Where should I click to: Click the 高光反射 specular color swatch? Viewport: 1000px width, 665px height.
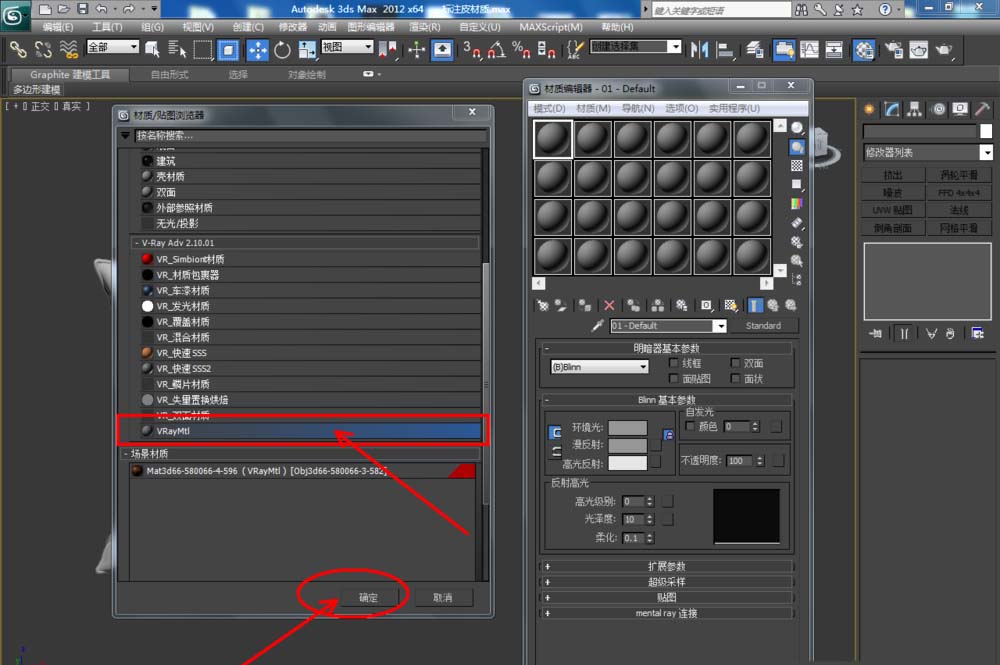[628, 463]
